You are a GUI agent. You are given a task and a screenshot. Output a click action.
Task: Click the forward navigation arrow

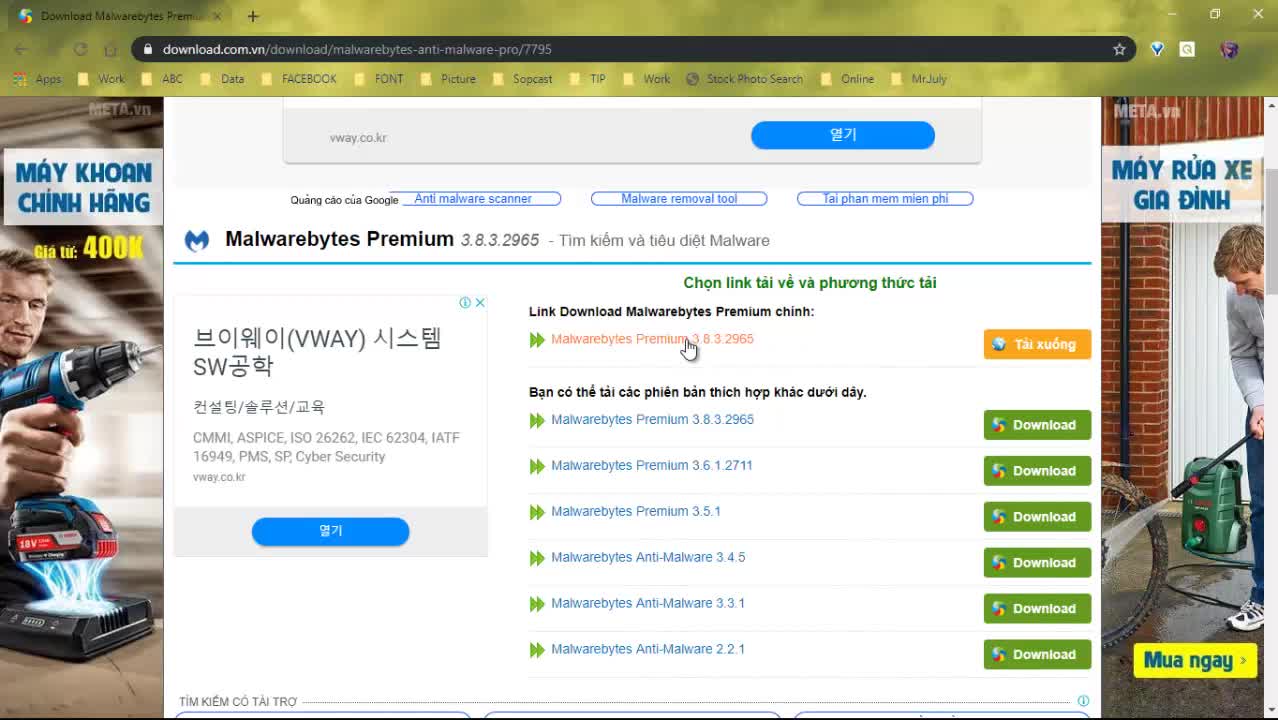click(x=51, y=49)
